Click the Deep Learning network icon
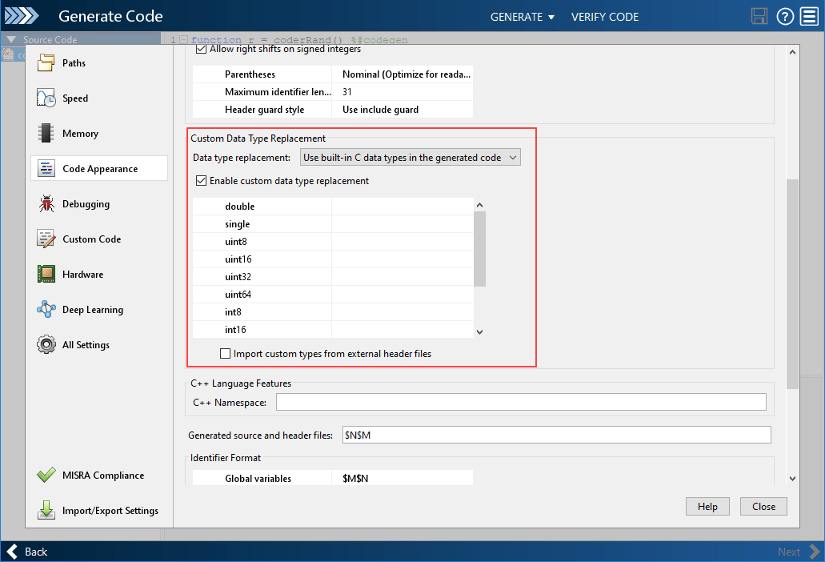Image resolution: width=825 pixels, height=562 pixels. click(46, 309)
